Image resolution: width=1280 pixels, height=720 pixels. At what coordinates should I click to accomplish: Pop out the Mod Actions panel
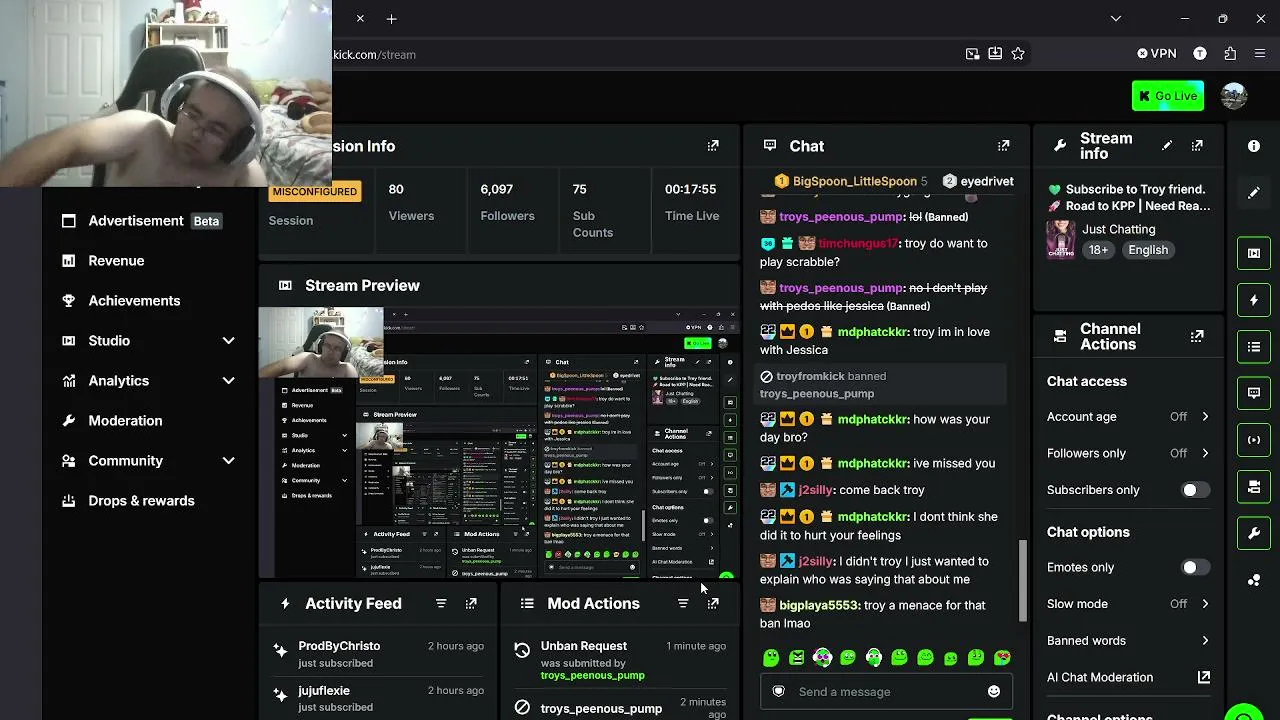[713, 604]
